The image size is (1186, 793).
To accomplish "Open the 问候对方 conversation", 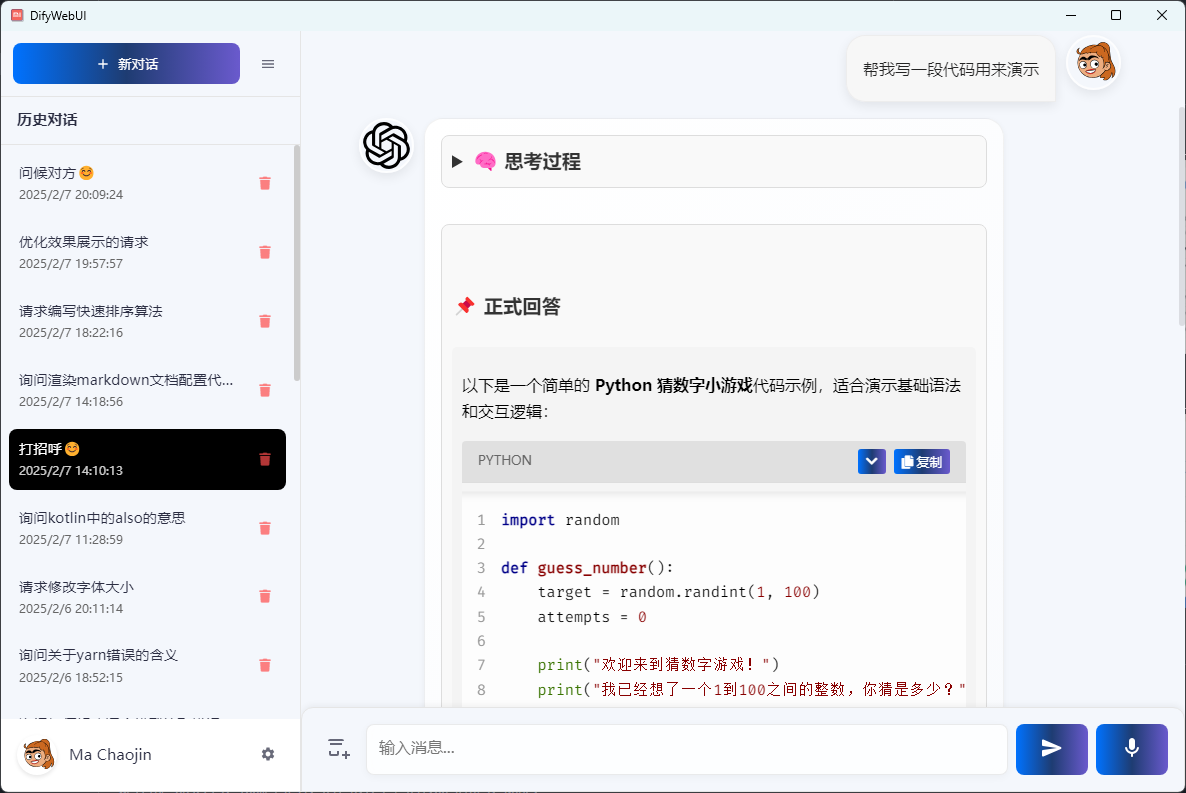I will click(147, 183).
